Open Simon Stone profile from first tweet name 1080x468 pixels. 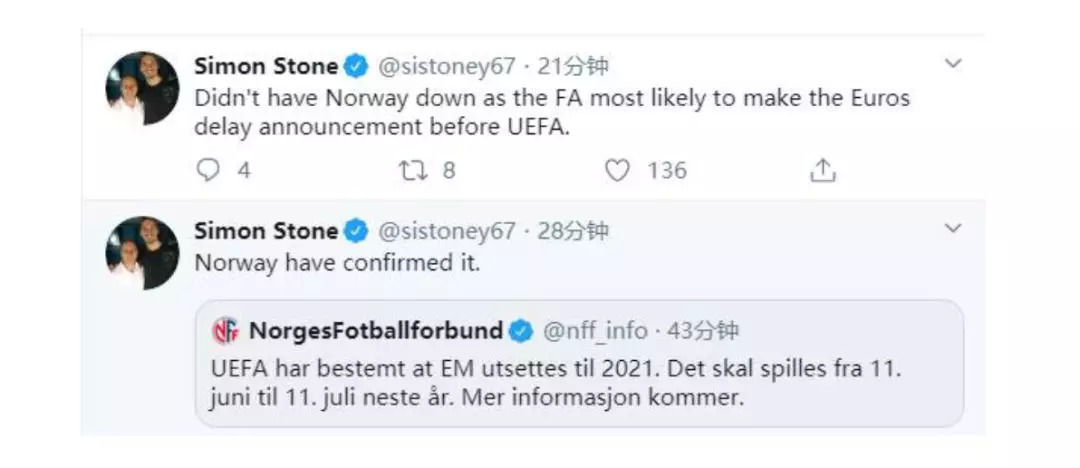(x=265, y=67)
